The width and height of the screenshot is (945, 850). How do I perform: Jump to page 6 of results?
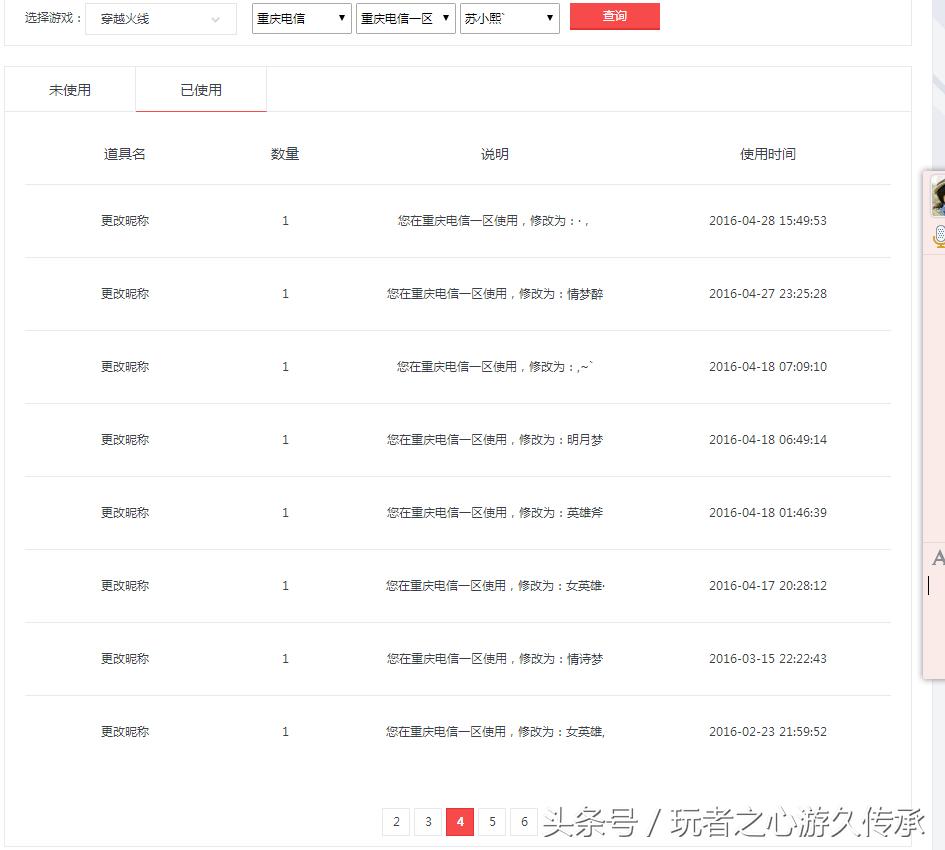(x=524, y=822)
